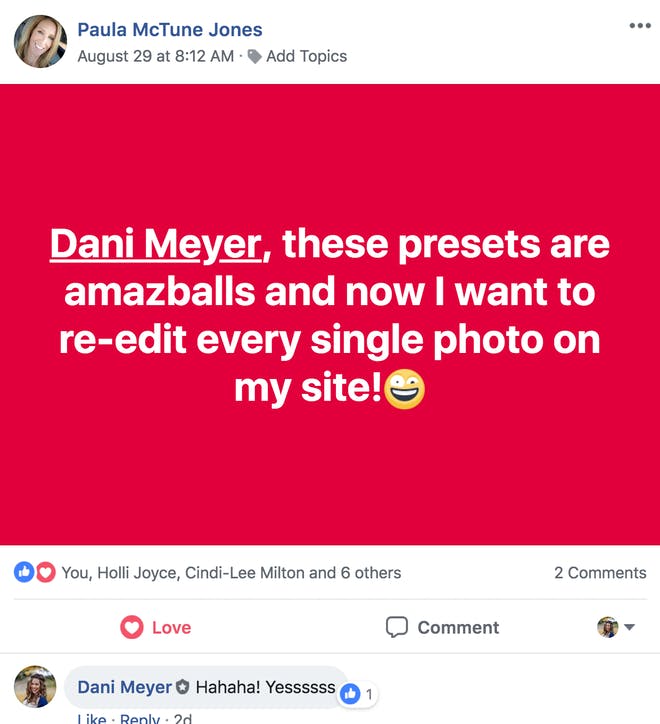Open the three-dot post options menu
The width and height of the screenshot is (660, 724).
640,26
